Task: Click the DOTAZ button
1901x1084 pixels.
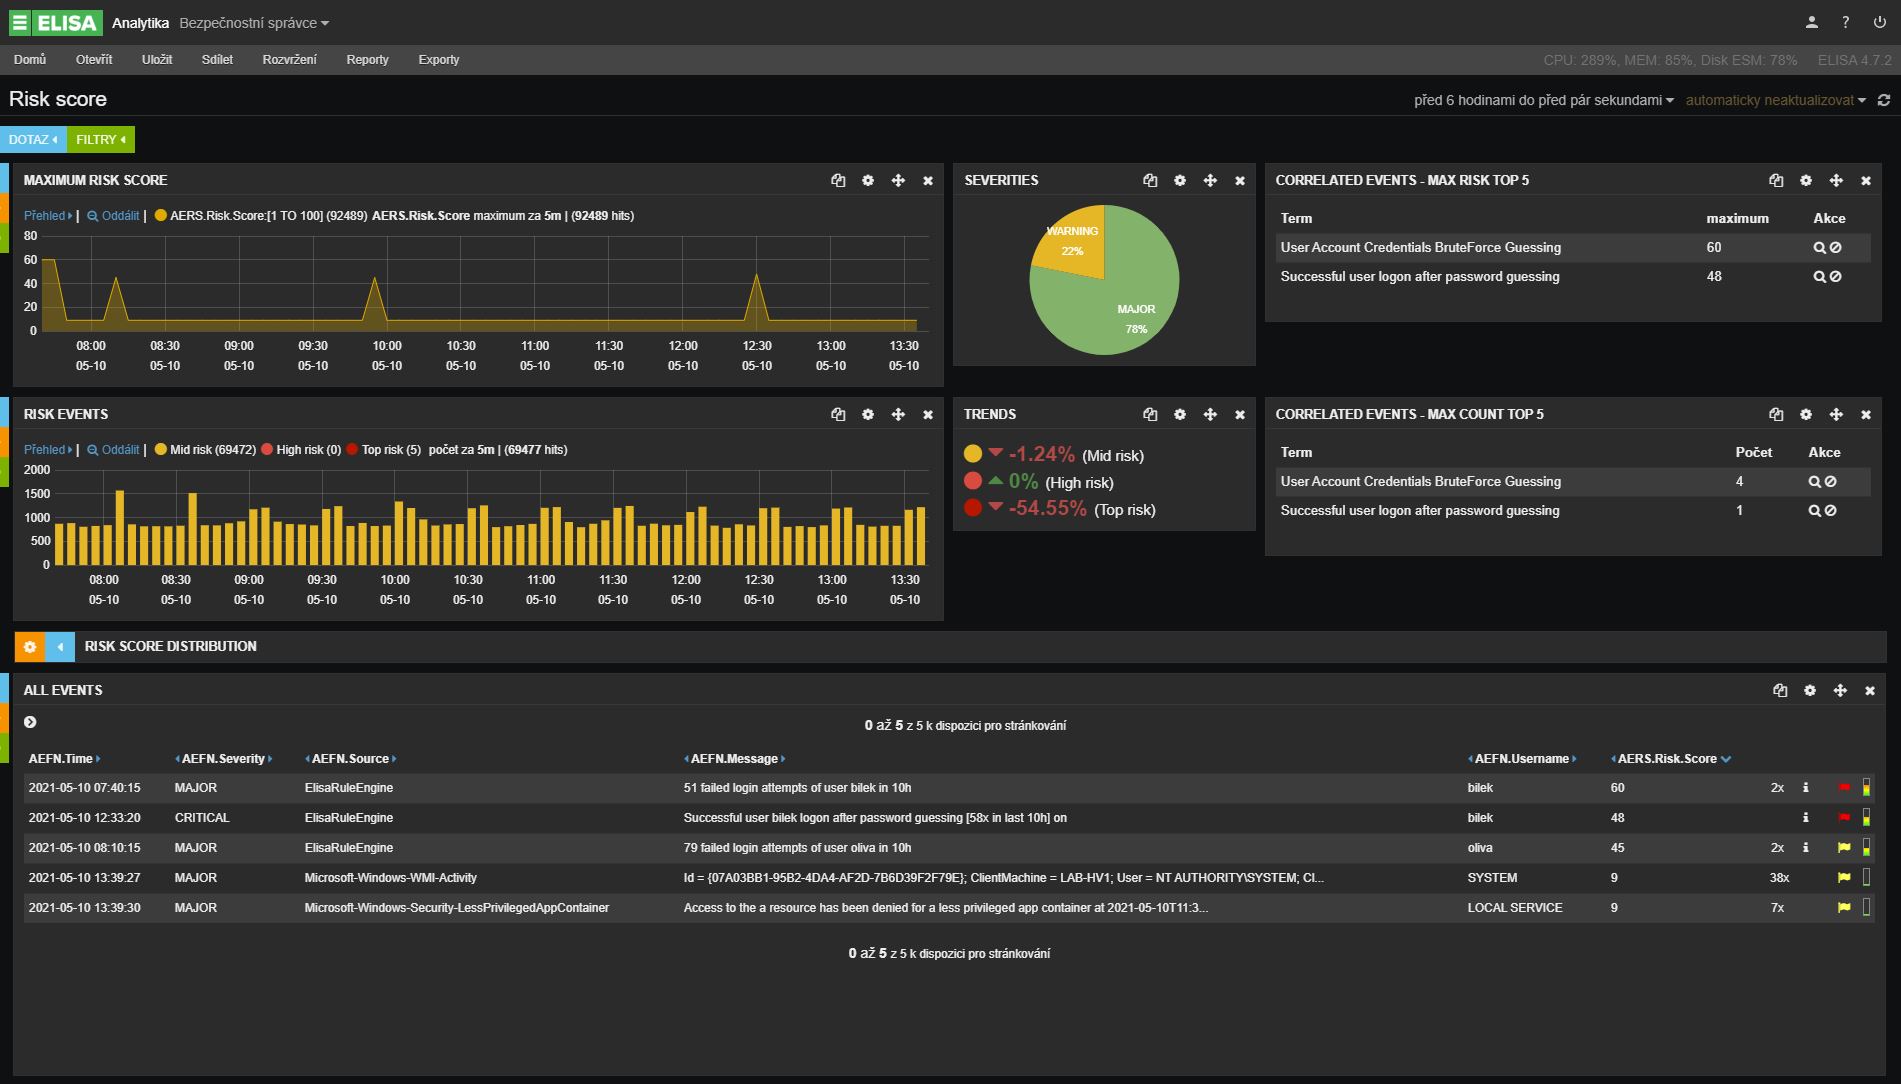Action: pos(33,140)
